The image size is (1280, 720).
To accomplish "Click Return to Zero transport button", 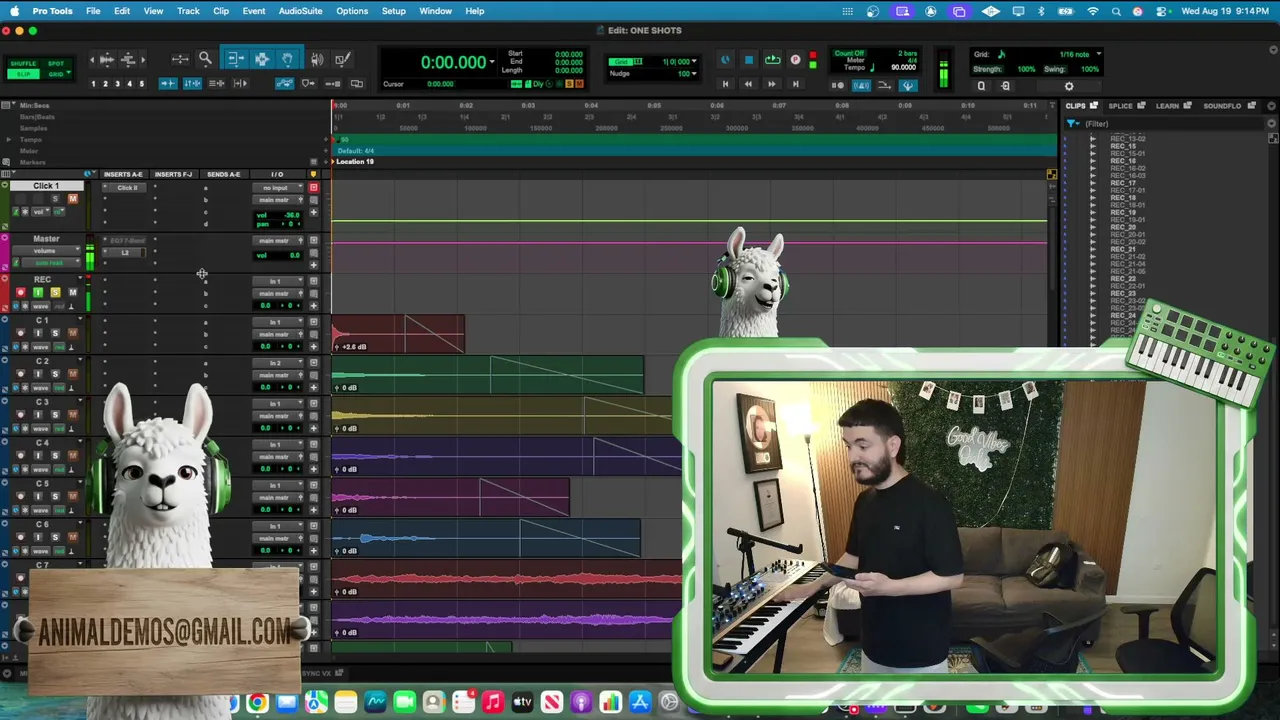I will pyautogui.click(x=725, y=84).
